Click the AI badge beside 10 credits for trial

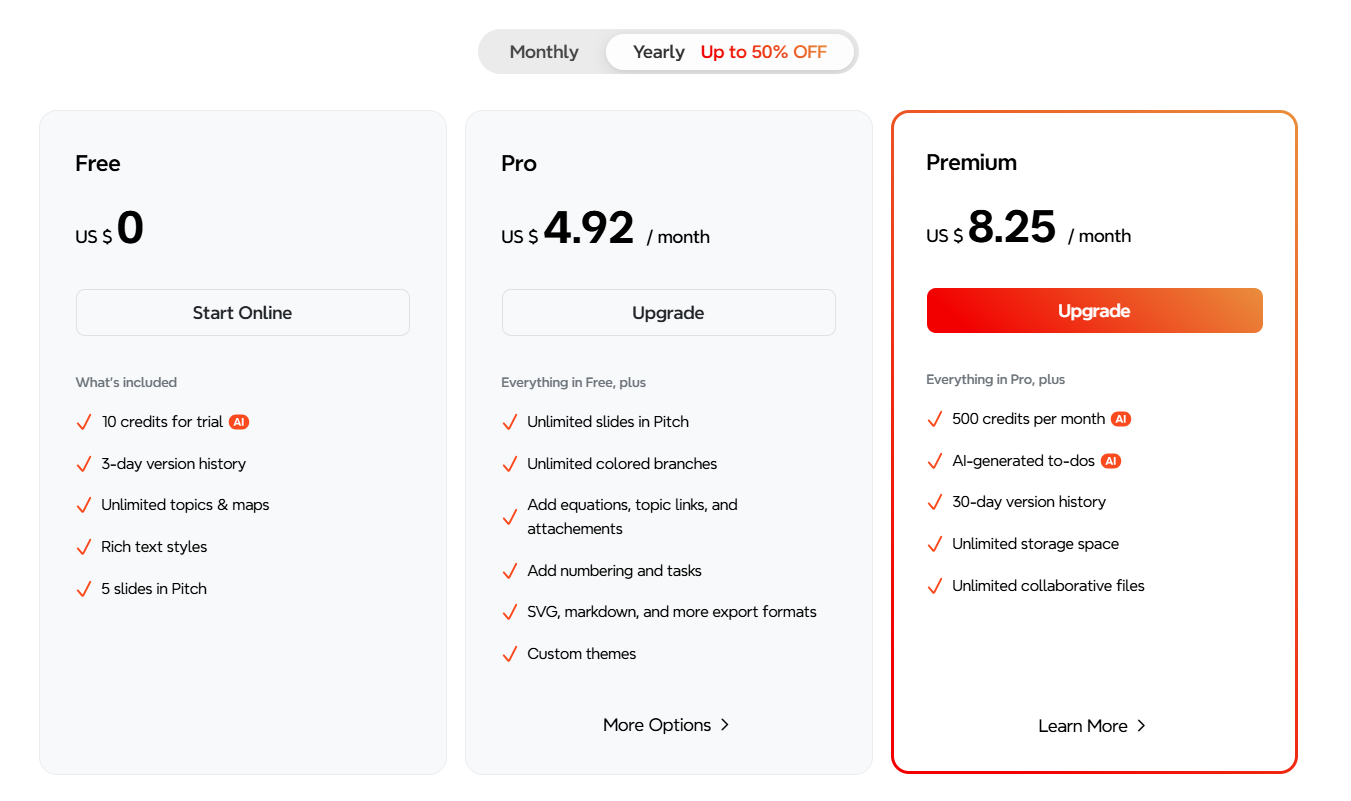click(238, 422)
